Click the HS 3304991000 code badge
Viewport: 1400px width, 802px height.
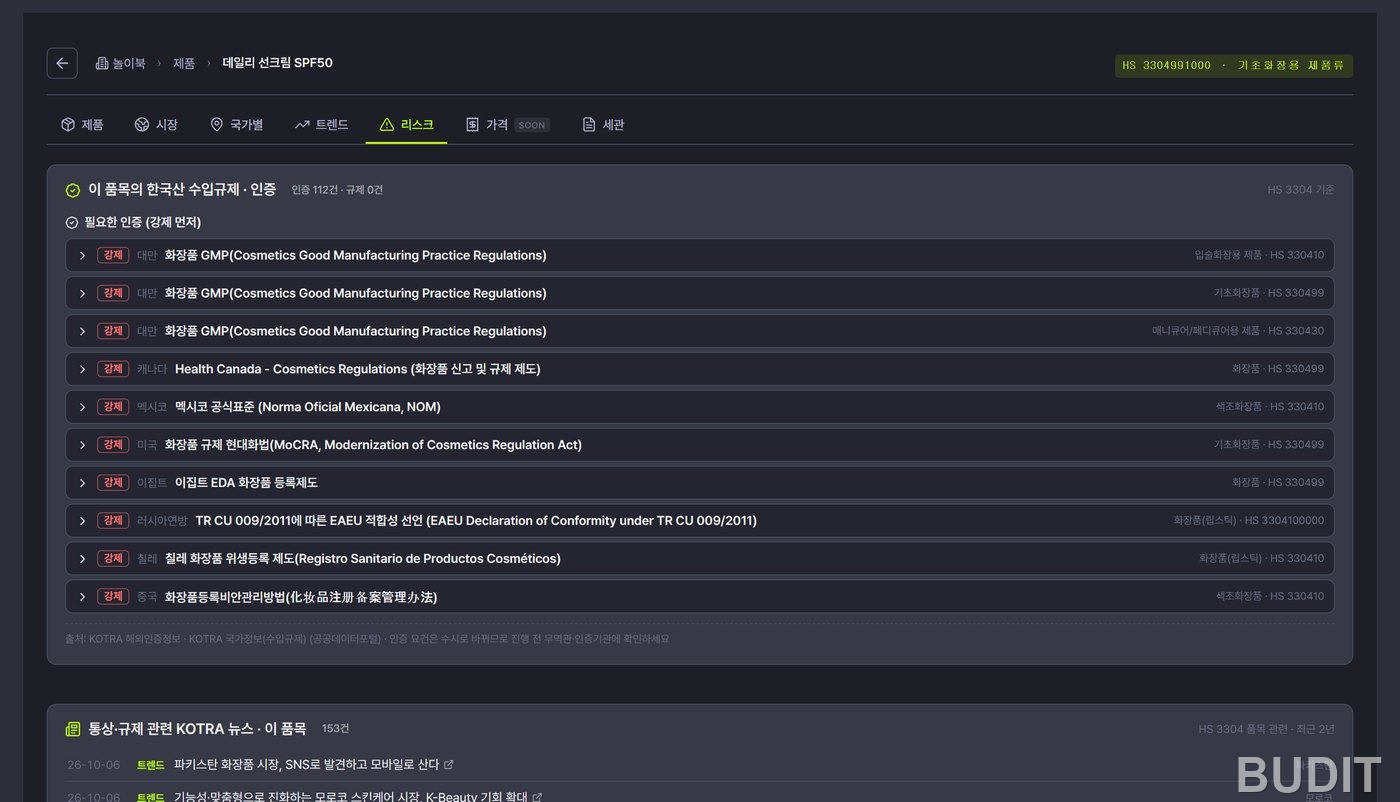click(x=1234, y=66)
